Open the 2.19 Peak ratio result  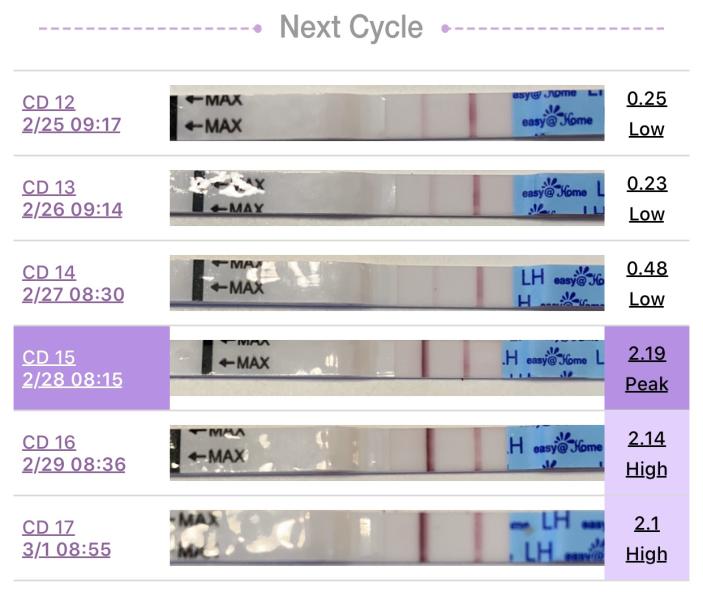tap(647, 368)
